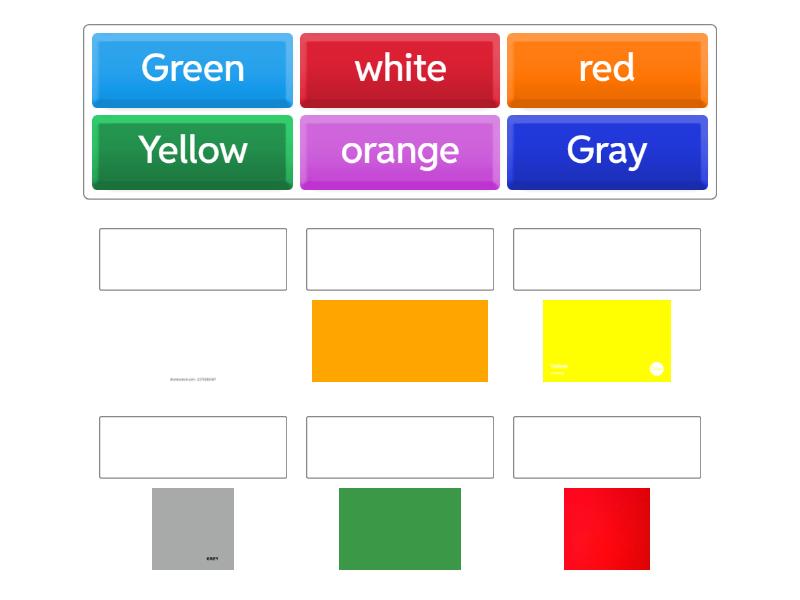
Task: Select the white word tile
Action: point(400,69)
